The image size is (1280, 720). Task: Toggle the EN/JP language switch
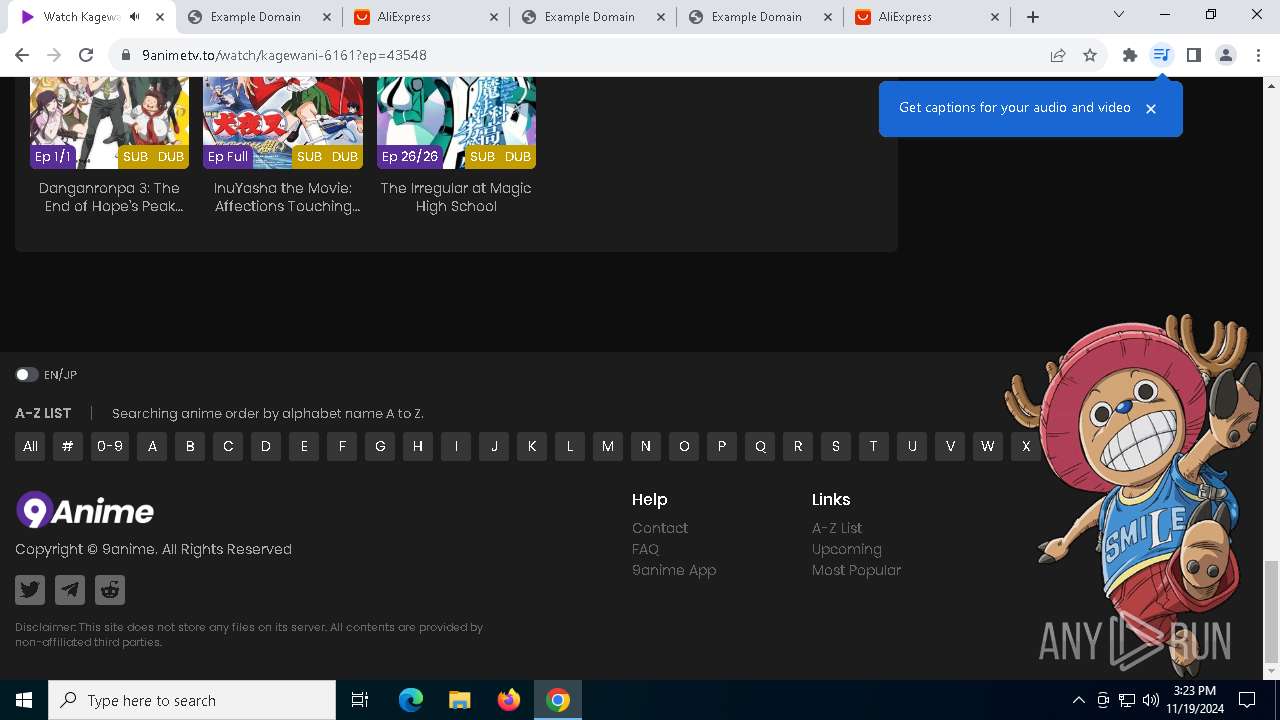point(27,374)
